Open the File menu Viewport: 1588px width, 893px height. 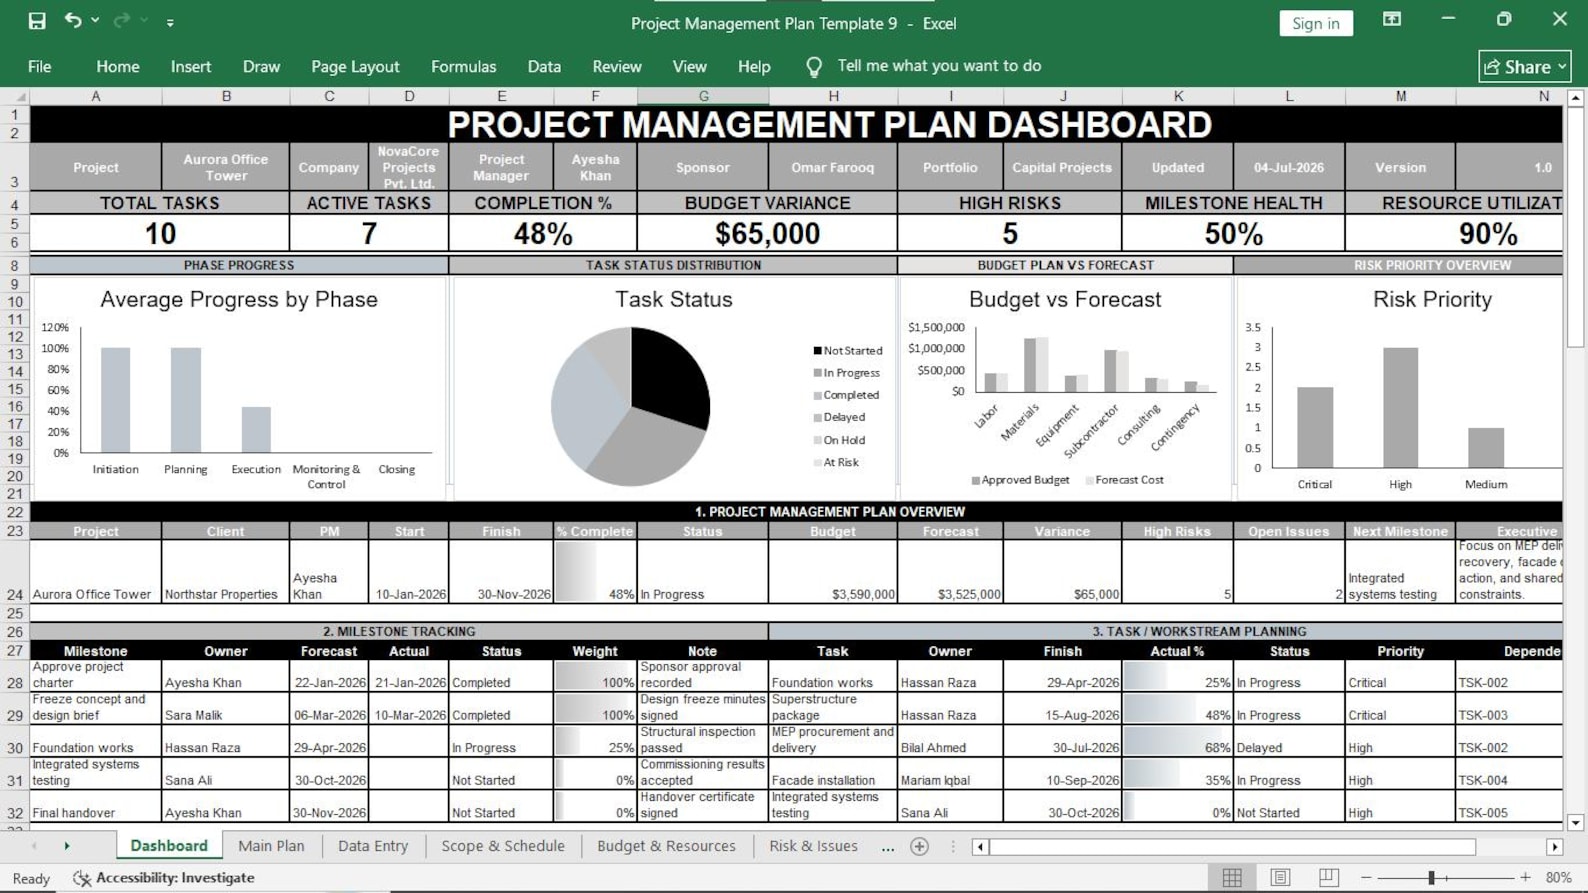[x=40, y=67]
